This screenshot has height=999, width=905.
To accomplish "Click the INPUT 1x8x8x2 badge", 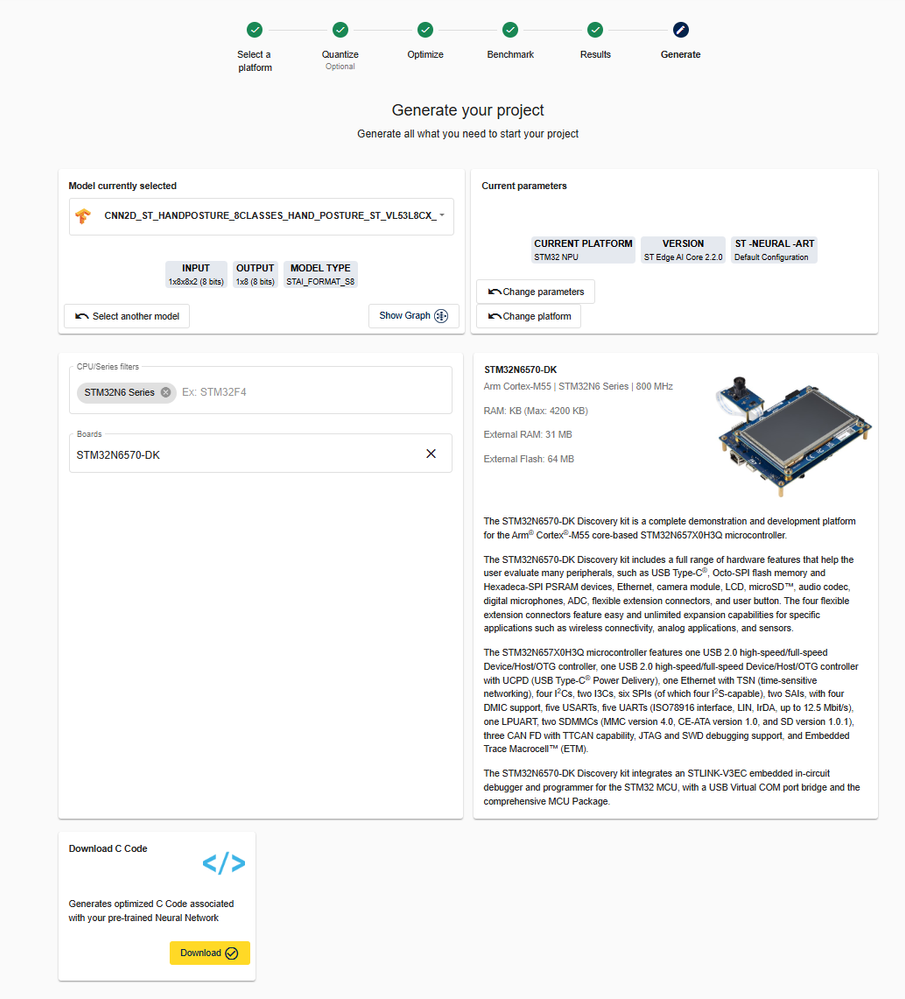I will [x=196, y=275].
